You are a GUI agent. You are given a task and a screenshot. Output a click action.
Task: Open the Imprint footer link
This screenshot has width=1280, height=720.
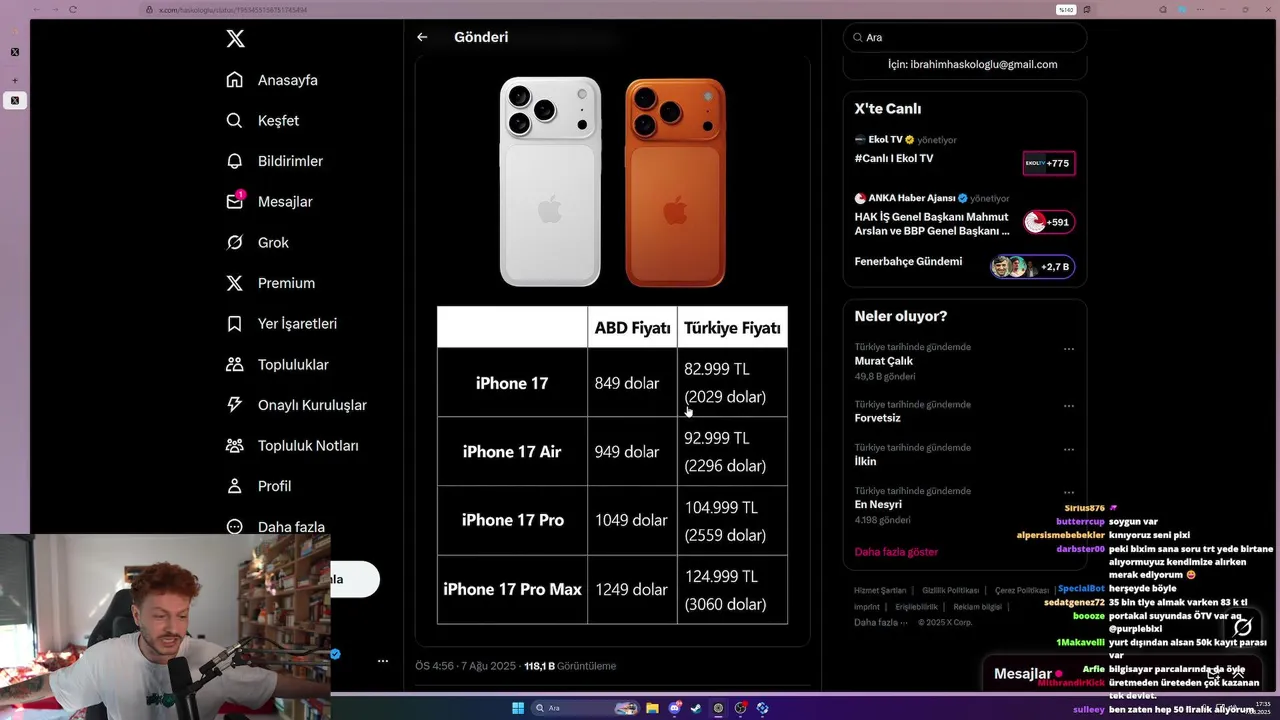[x=867, y=607]
